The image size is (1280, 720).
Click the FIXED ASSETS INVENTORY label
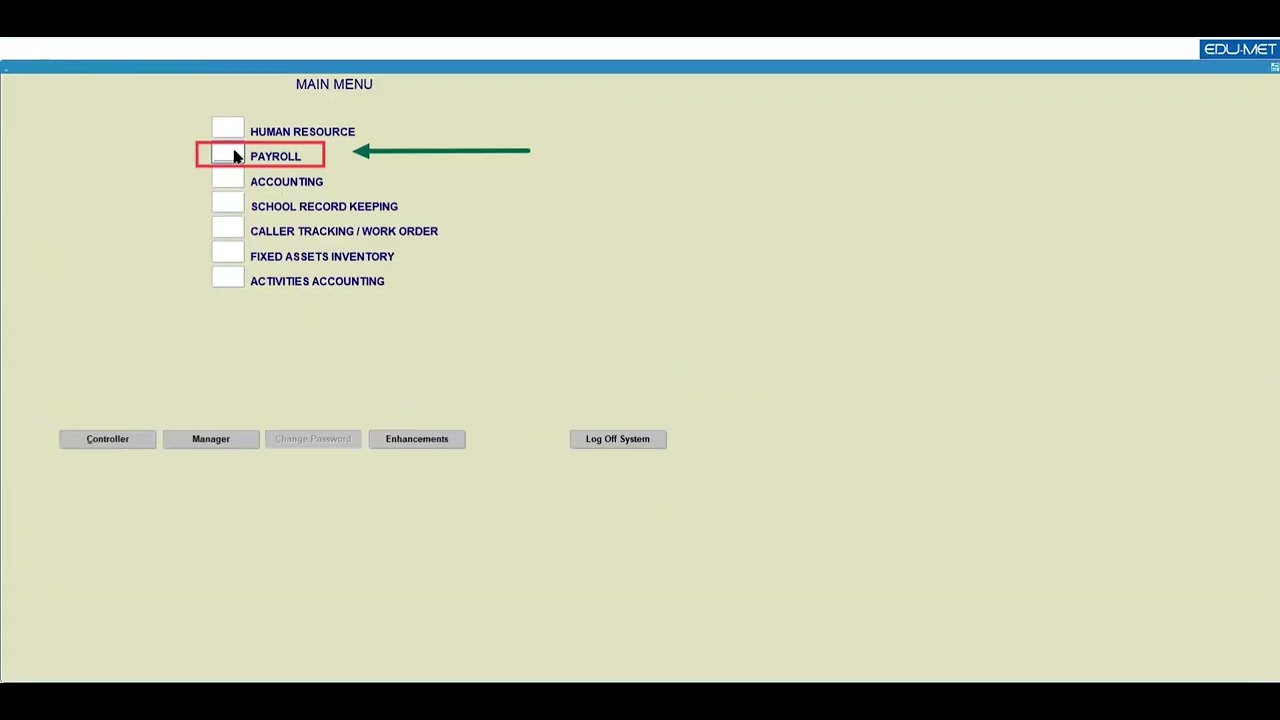click(322, 257)
